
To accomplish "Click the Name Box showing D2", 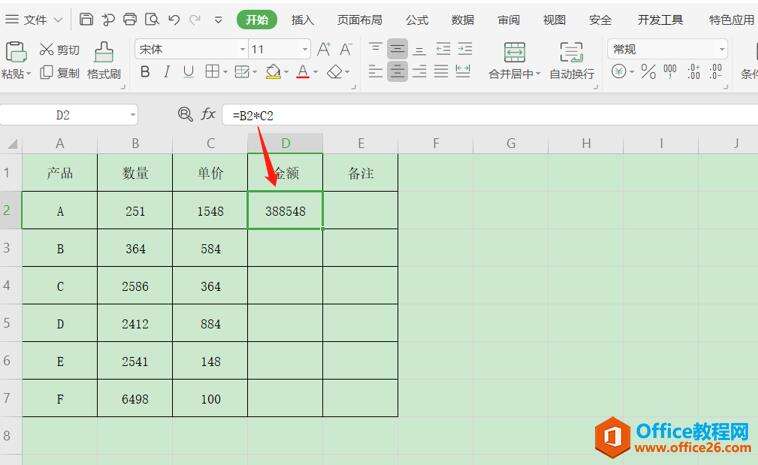I will (63, 115).
